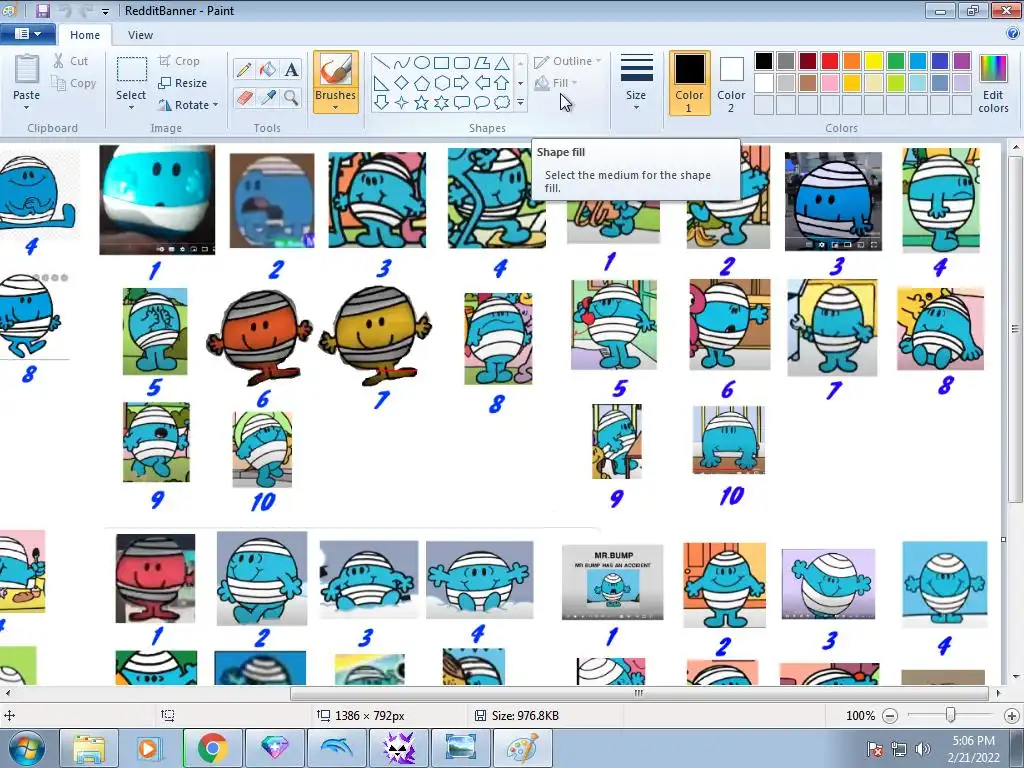Image resolution: width=1024 pixels, height=768 pixels.
Task: Click the Cut button
Action: coord(71,61)
